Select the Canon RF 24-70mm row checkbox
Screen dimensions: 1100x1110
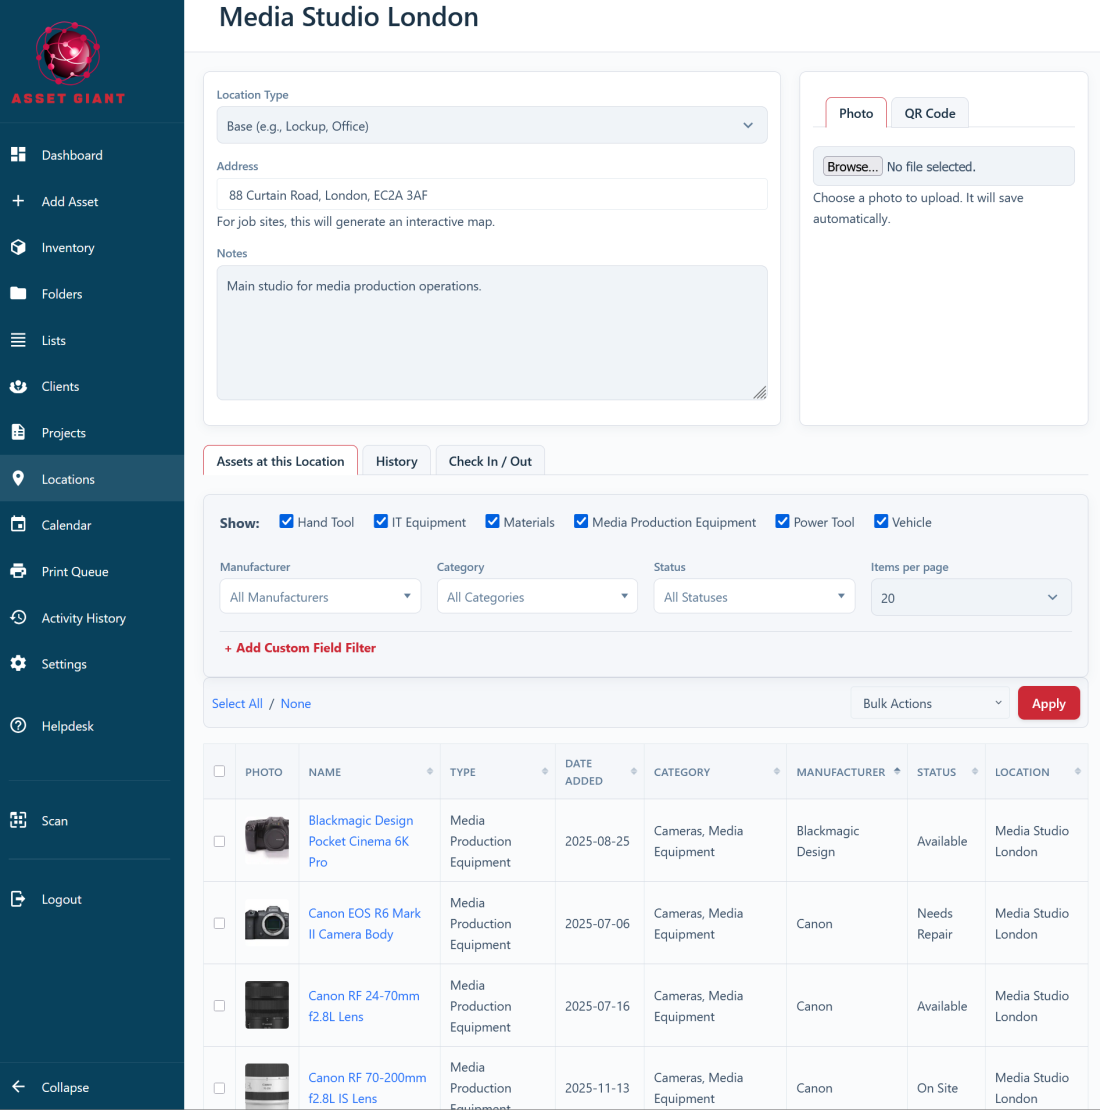click(219, 1005)
